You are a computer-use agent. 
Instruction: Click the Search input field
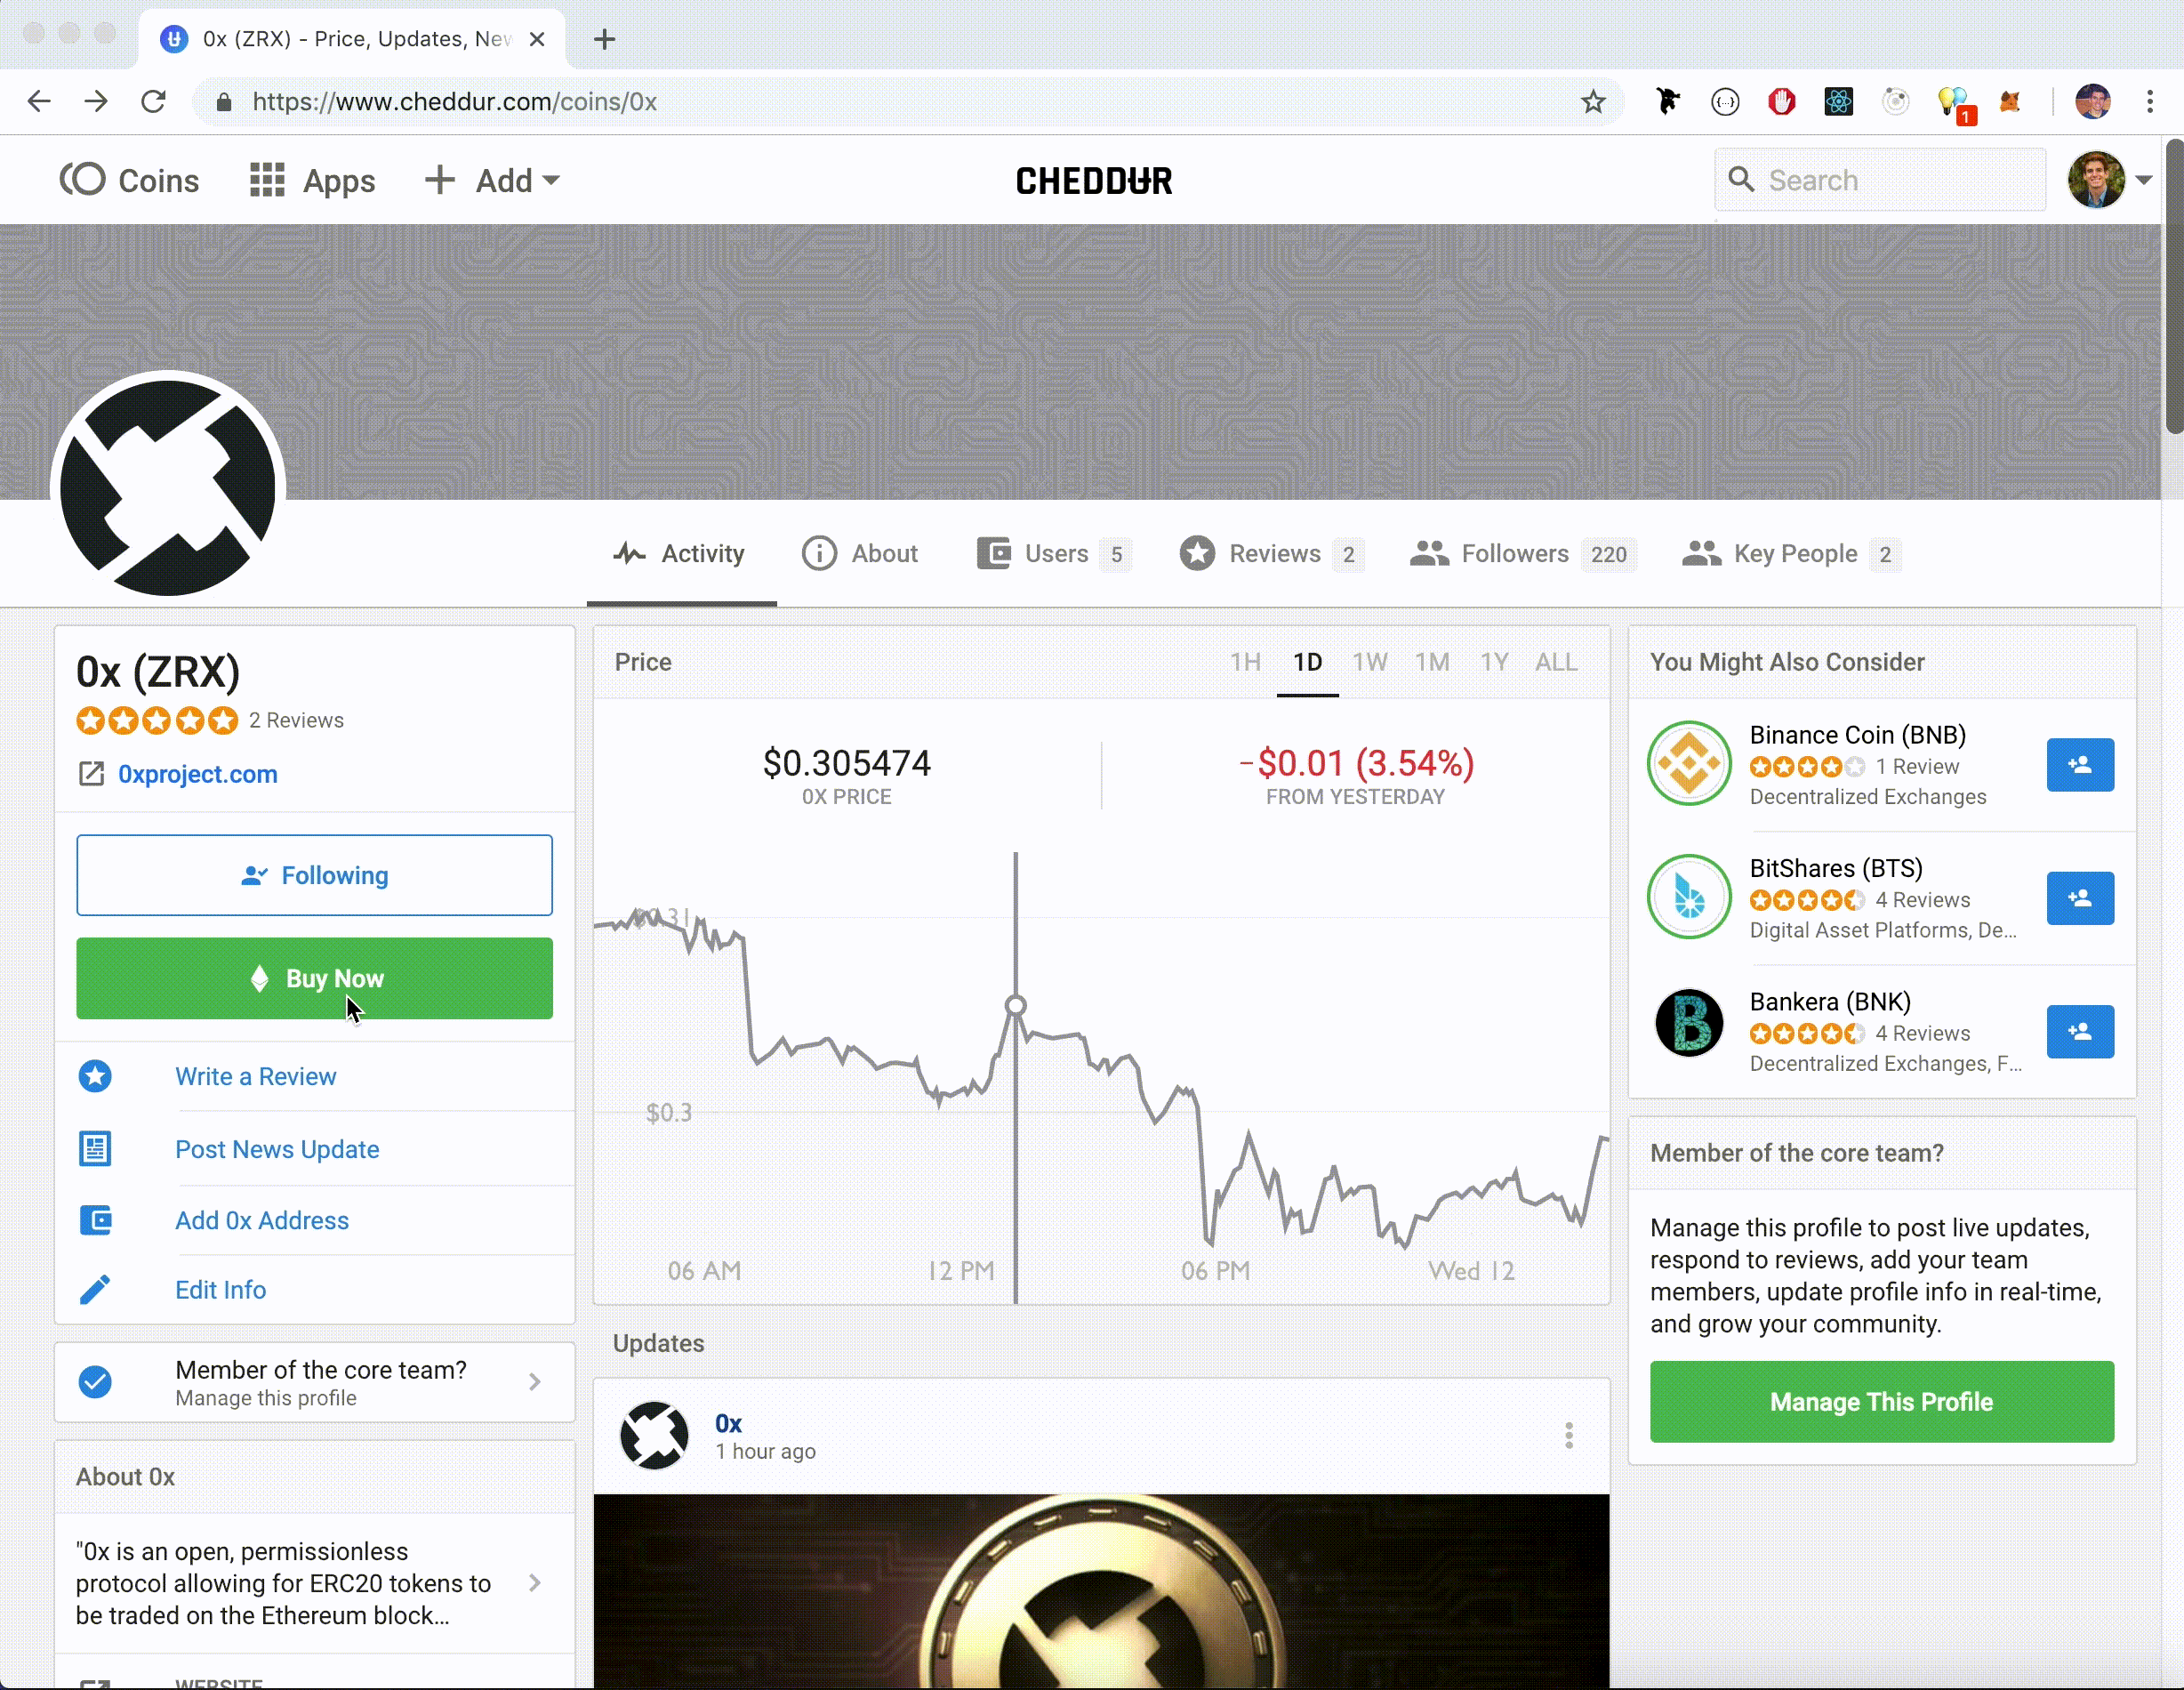(1880, 180)
